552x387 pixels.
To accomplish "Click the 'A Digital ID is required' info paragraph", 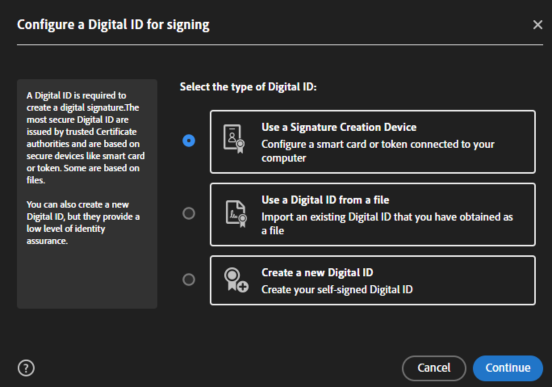I will pyautogui.click(x=86, y=138).
